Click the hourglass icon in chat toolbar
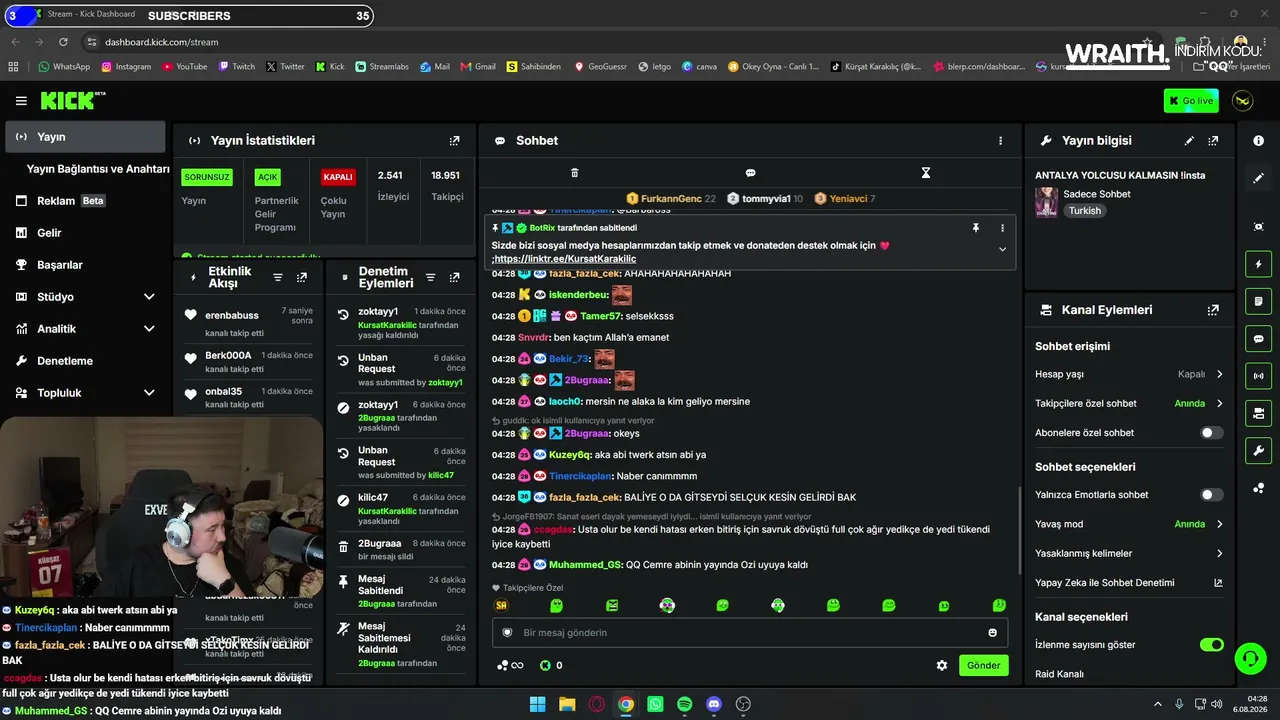1280x720 pixels. click(926, 173)
